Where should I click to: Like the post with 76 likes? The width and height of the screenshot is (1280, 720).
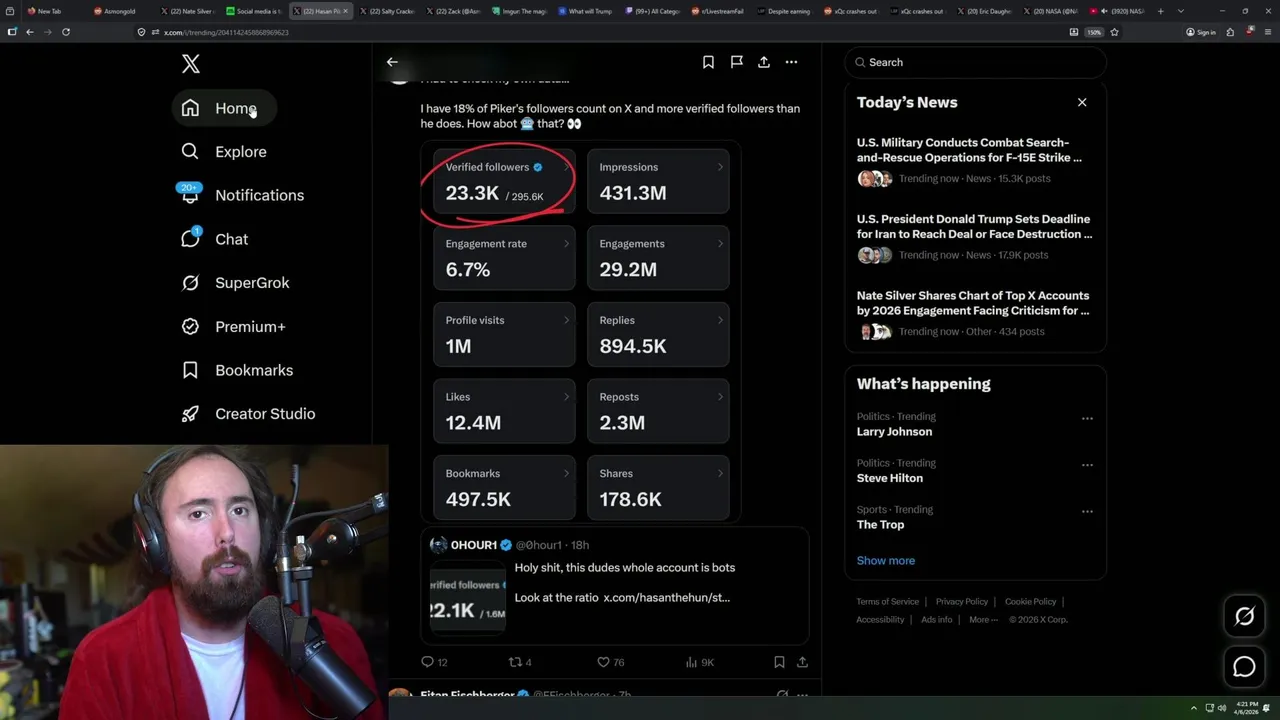(x=603, y=662)
